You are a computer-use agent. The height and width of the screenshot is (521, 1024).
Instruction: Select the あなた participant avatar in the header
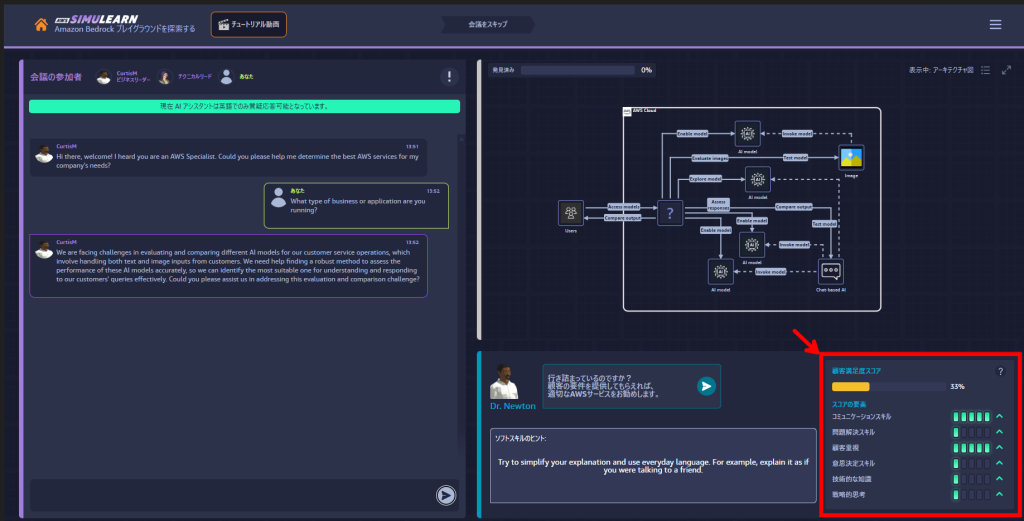pyautogui.click(x=226, y=77)
